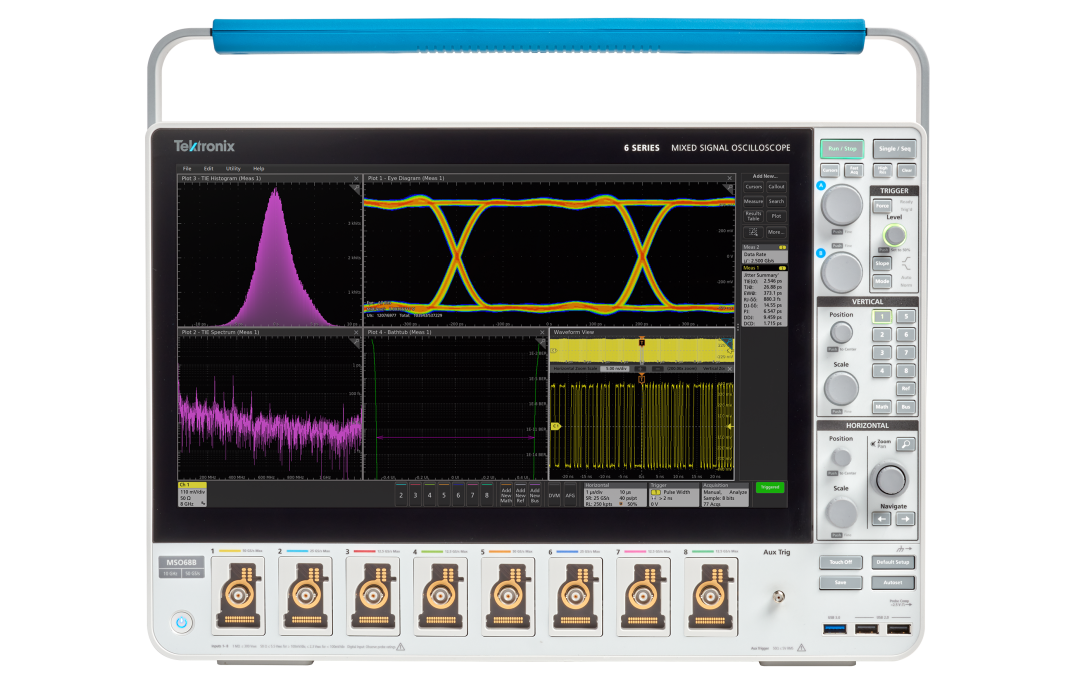1080x690 pixels.
Task: Open the Trigger Pulse Width badge
Action: (x=674, y=494)
